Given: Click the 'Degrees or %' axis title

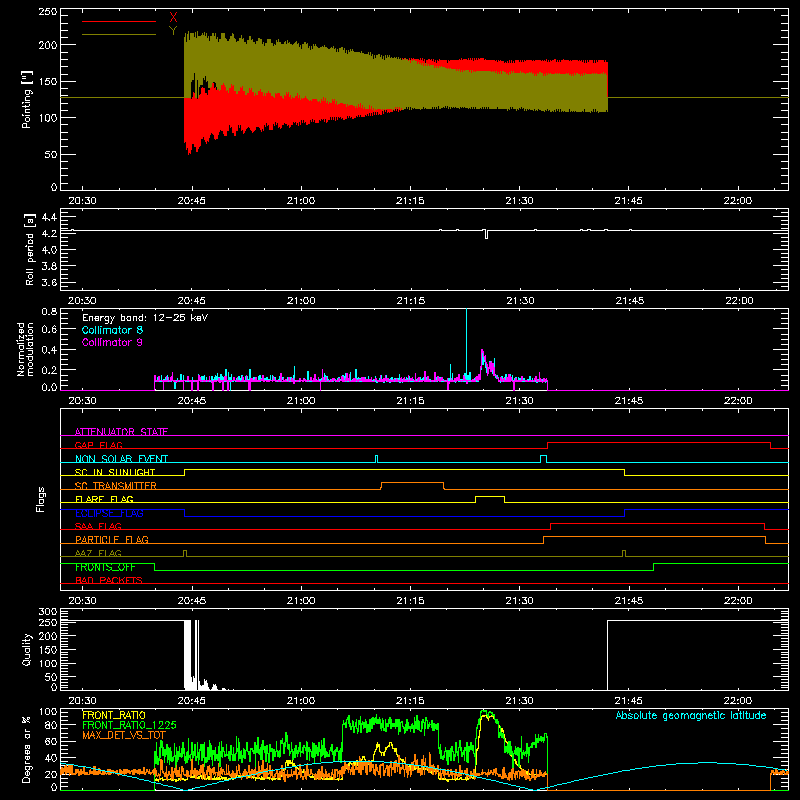Looking at the screenshot, I should click(x=27, y=750).
